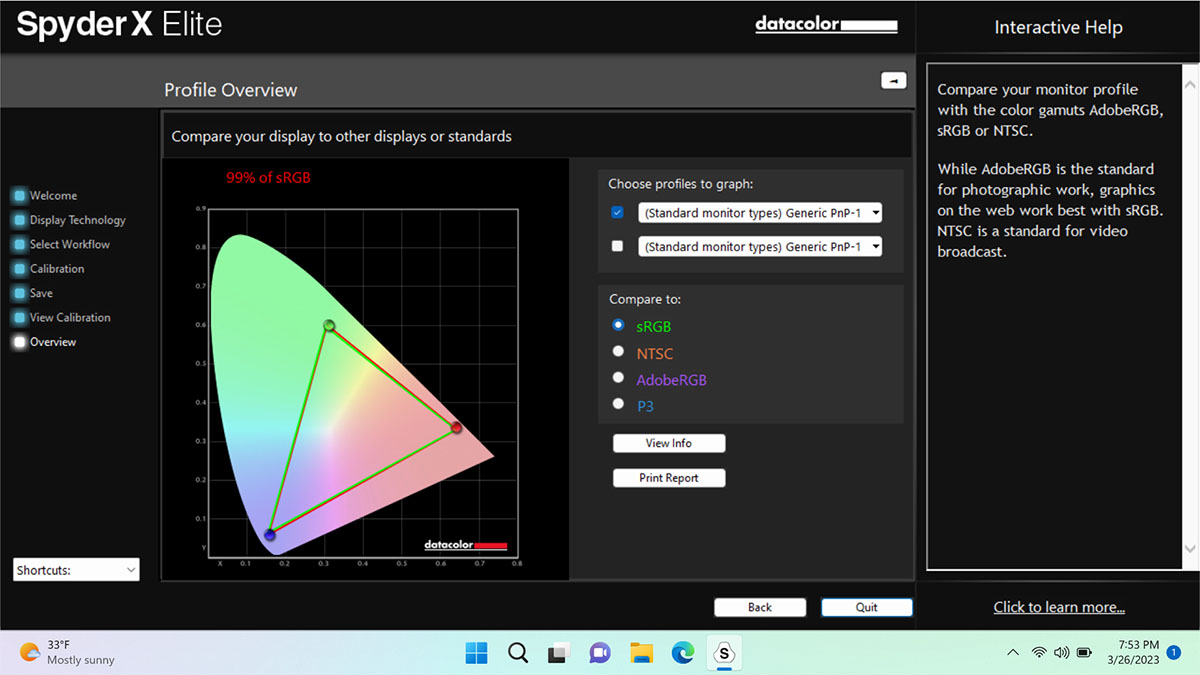Click the battery status icon

(x=1085, y=653)
